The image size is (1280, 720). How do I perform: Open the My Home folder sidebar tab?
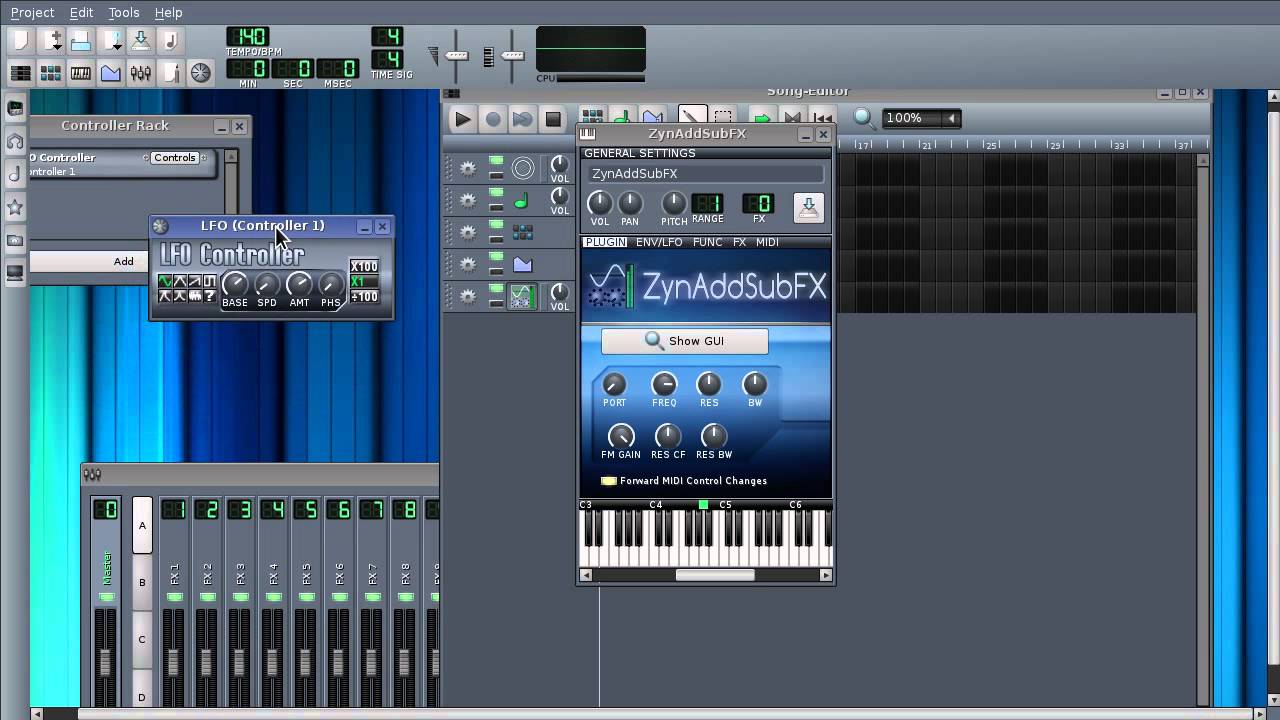[x=15, y=240]
